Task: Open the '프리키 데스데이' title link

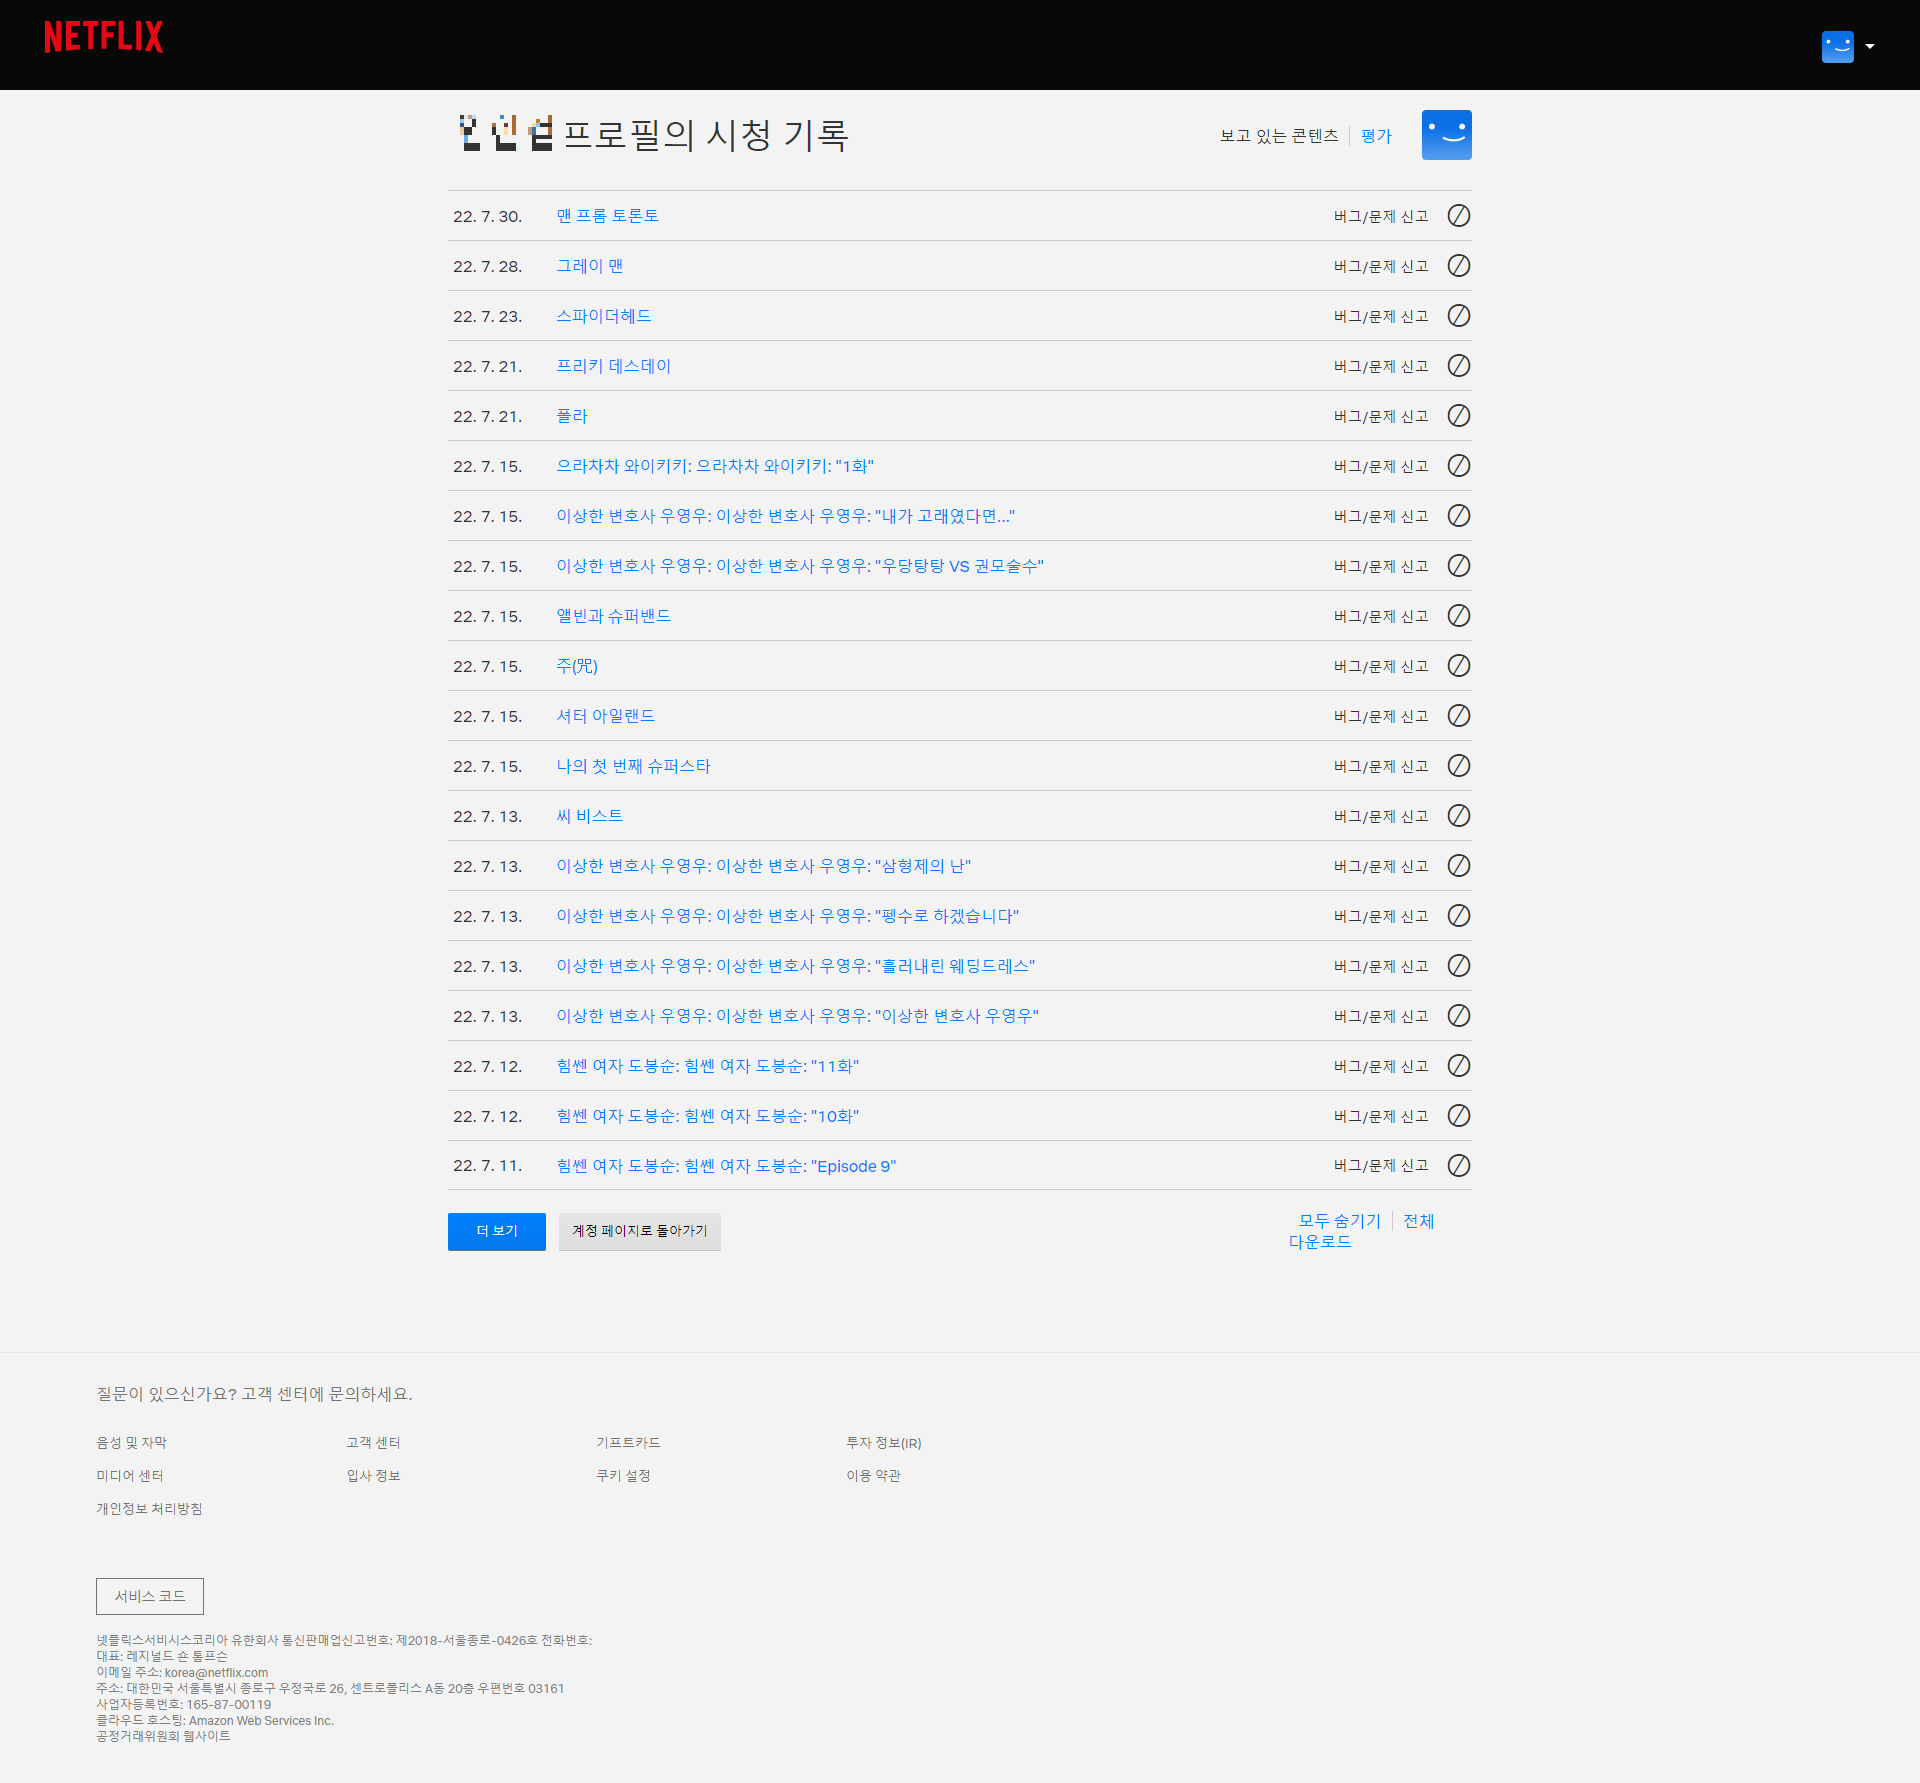Action: (x=613, y=366)
